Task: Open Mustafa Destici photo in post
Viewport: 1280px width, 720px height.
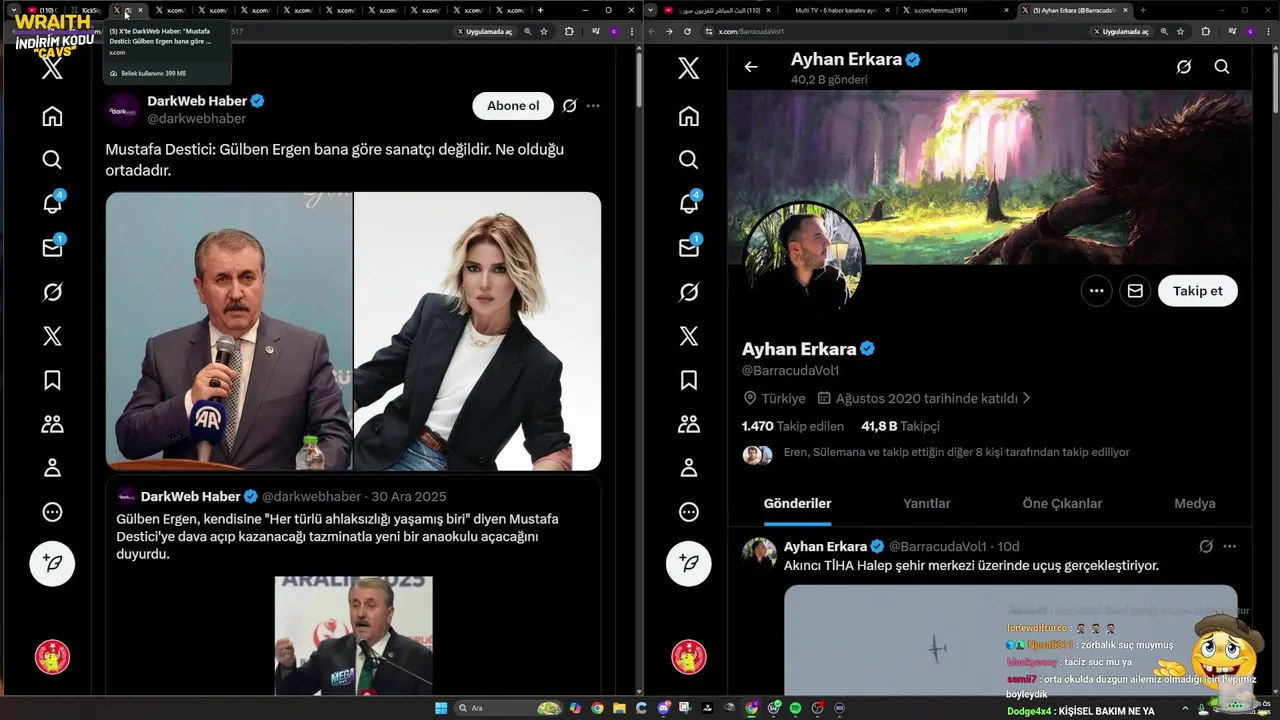Action: 229,331
